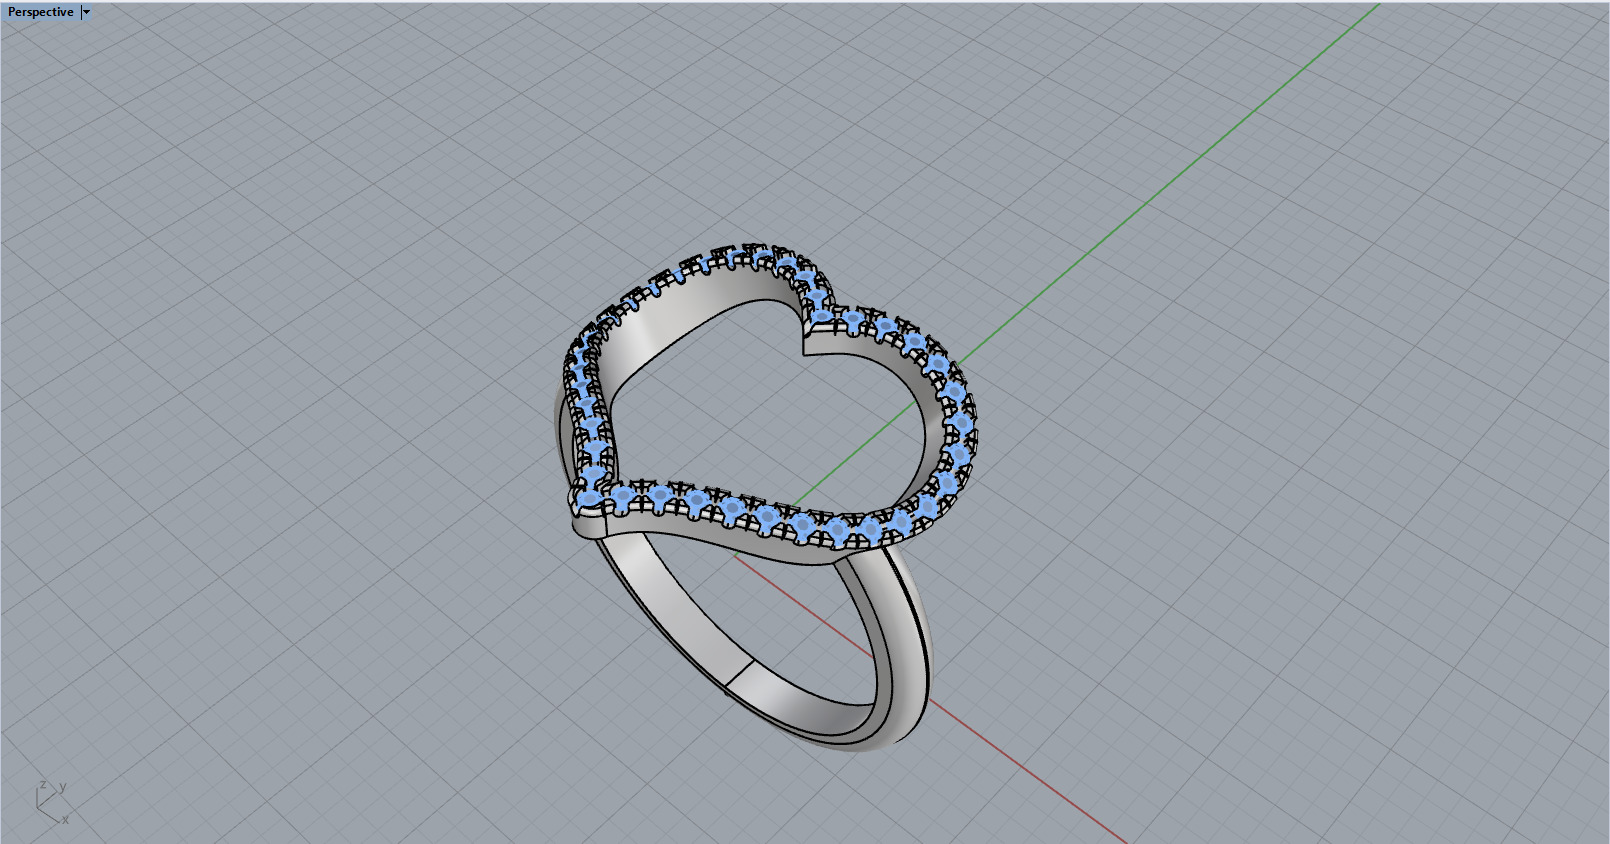The image size is (1610, 844).
Task: Open the Perspective viewport dropdown arrow
Action: click(86, 12)
